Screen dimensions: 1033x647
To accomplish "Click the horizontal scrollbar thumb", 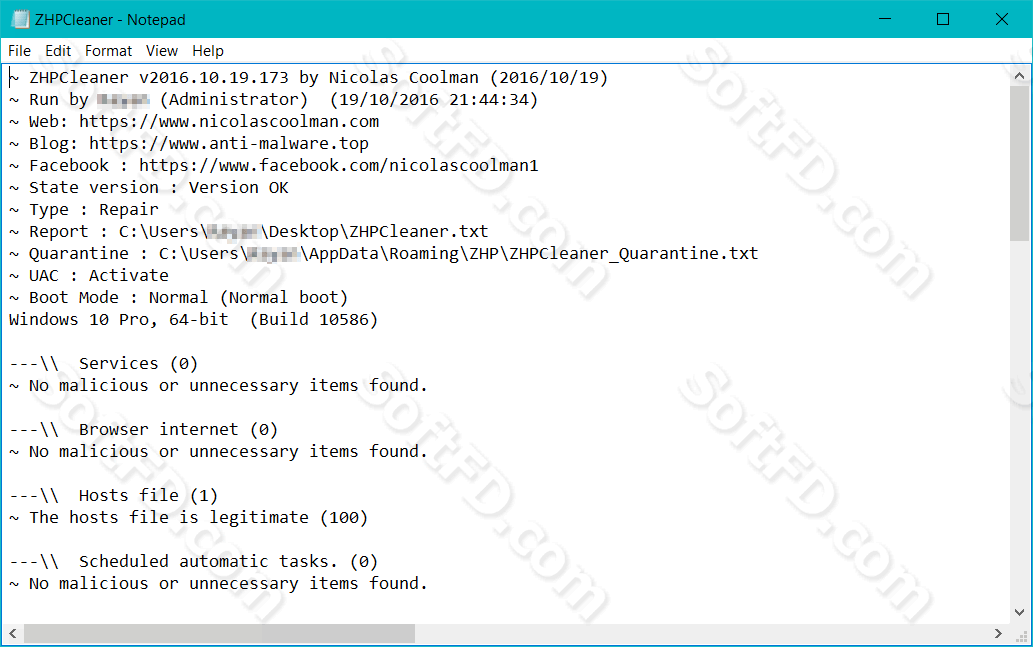I will [219, 633].
